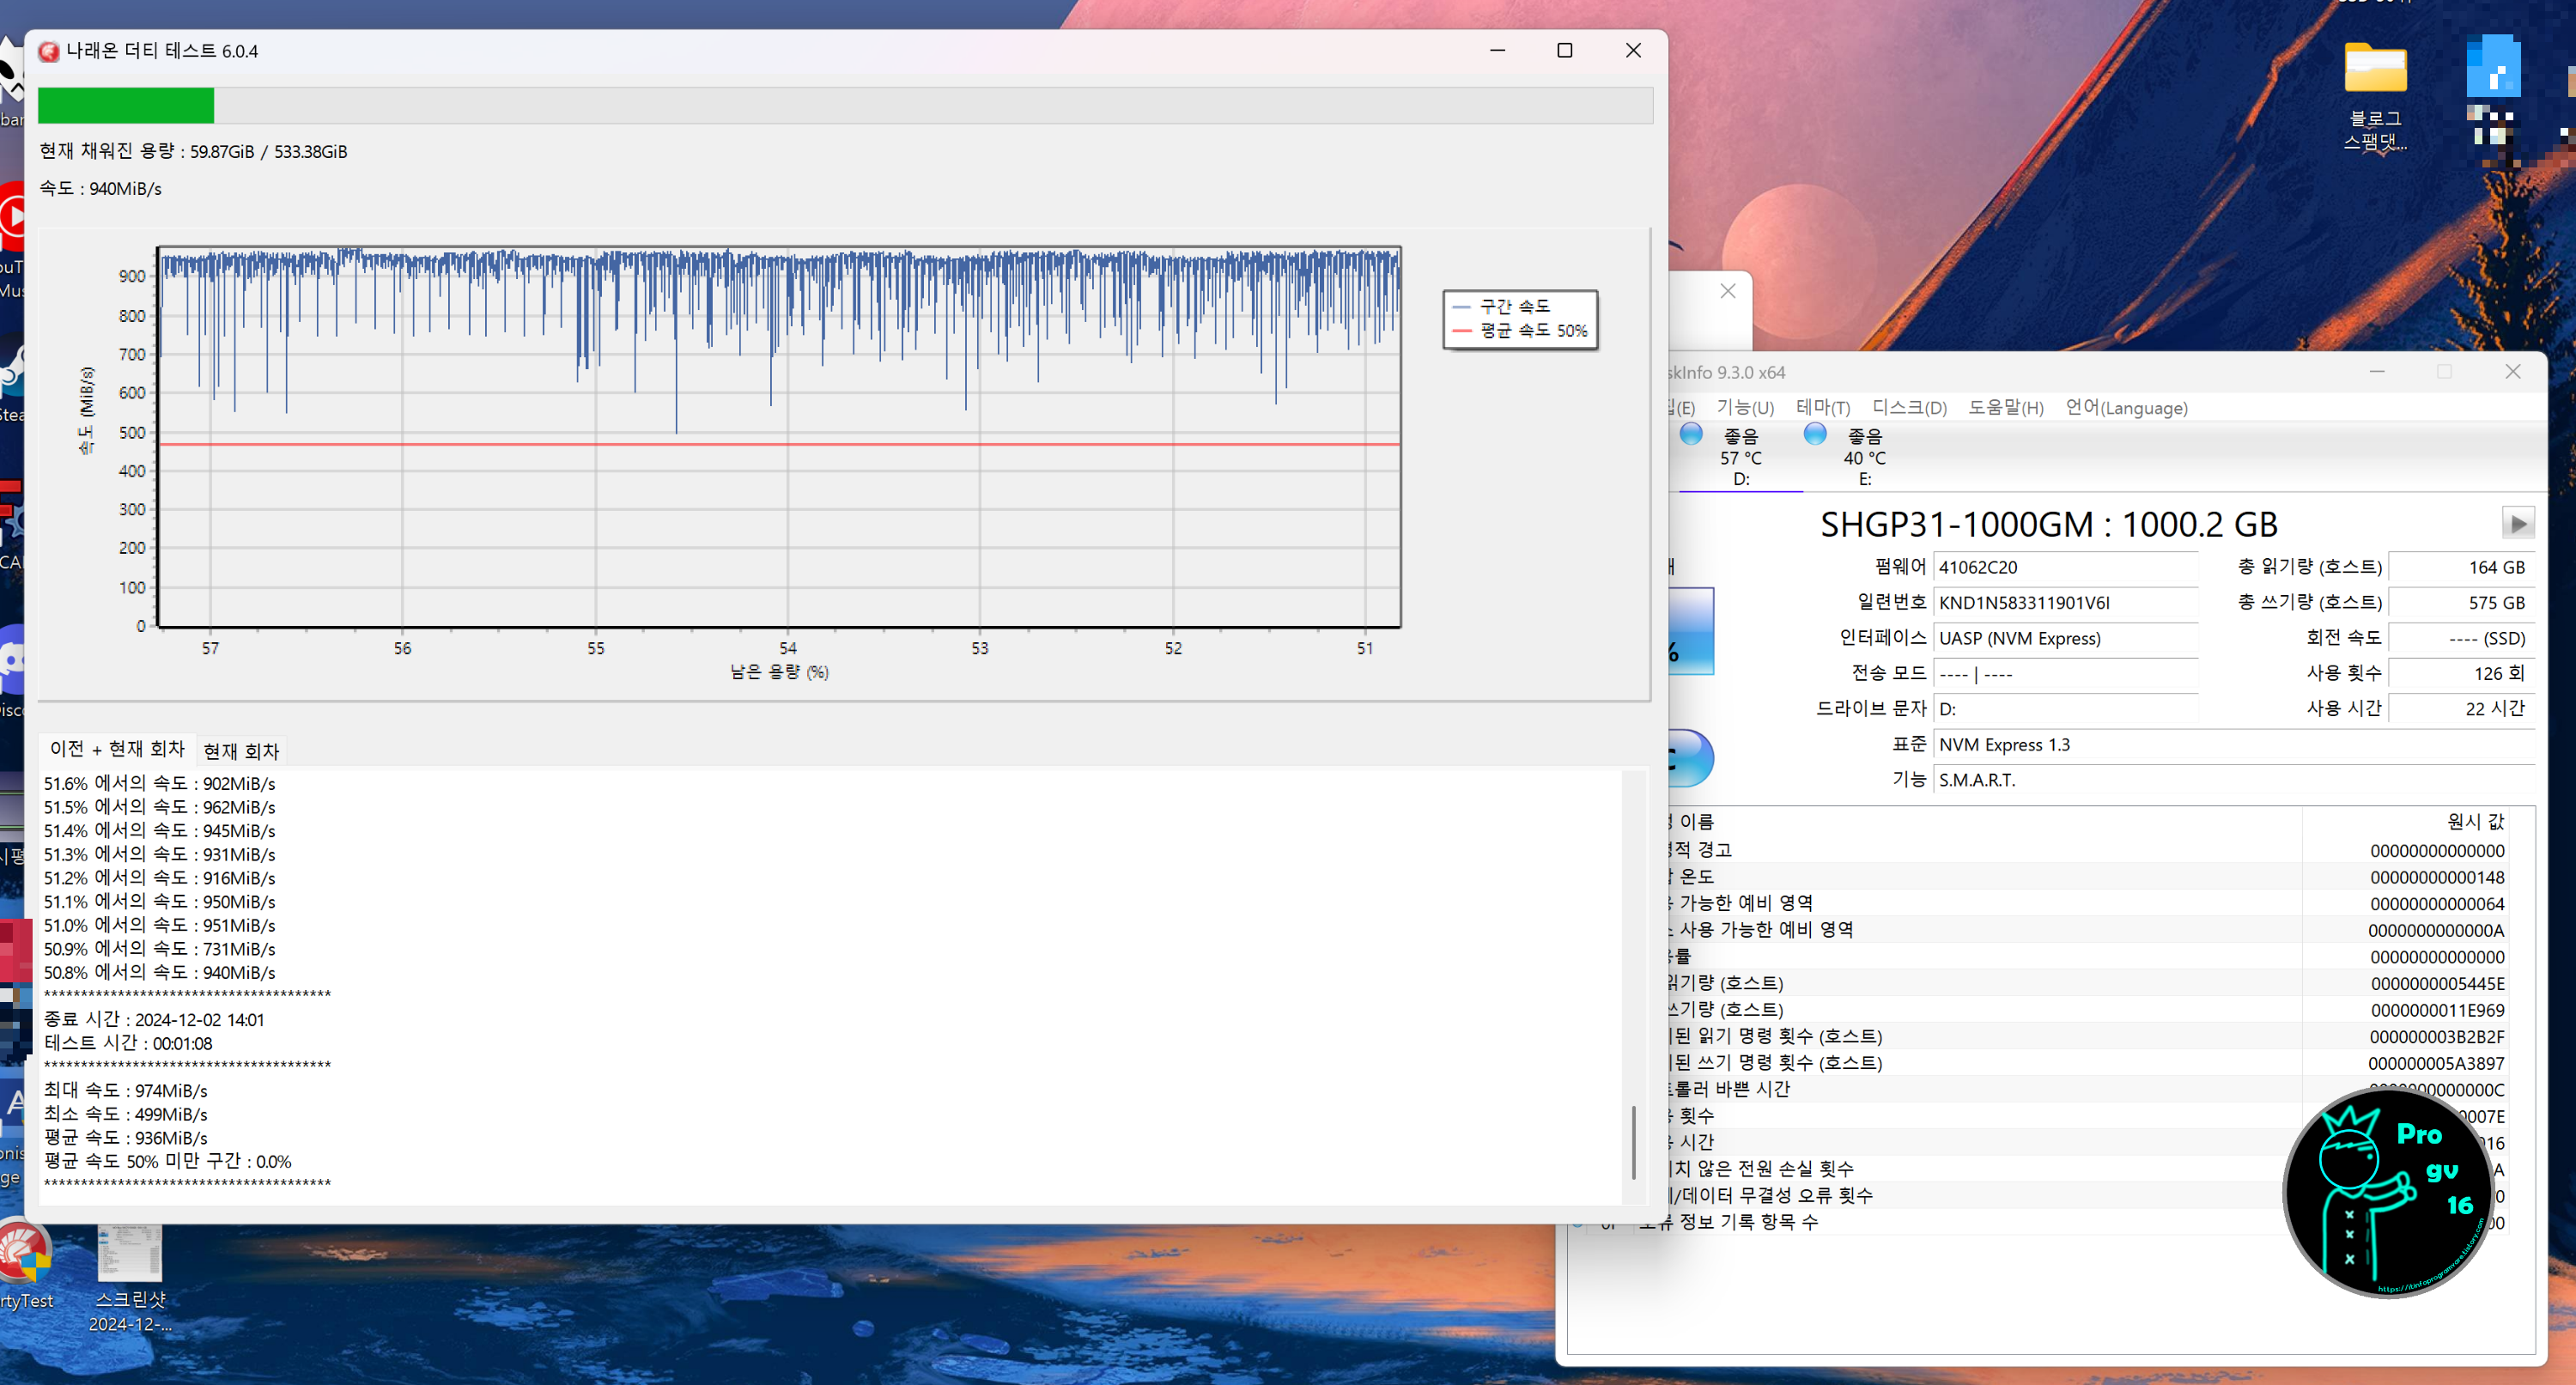Switch to the 현재 회차 tab
Viewport: 2576px width, 1385px height.
[x=241, y=750]
